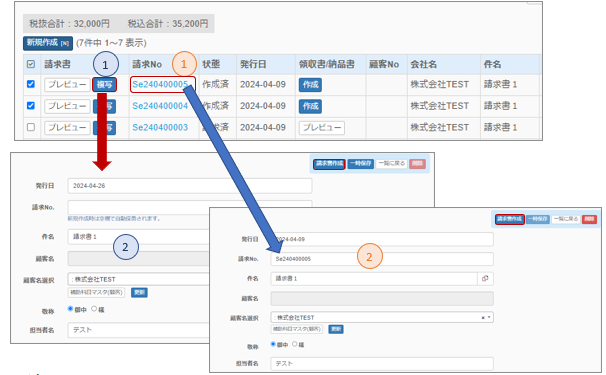The width and height of the screenshot is (606, 375).
Task: Click 更新 button in the Se240400005 form
Action: (336, 329)
